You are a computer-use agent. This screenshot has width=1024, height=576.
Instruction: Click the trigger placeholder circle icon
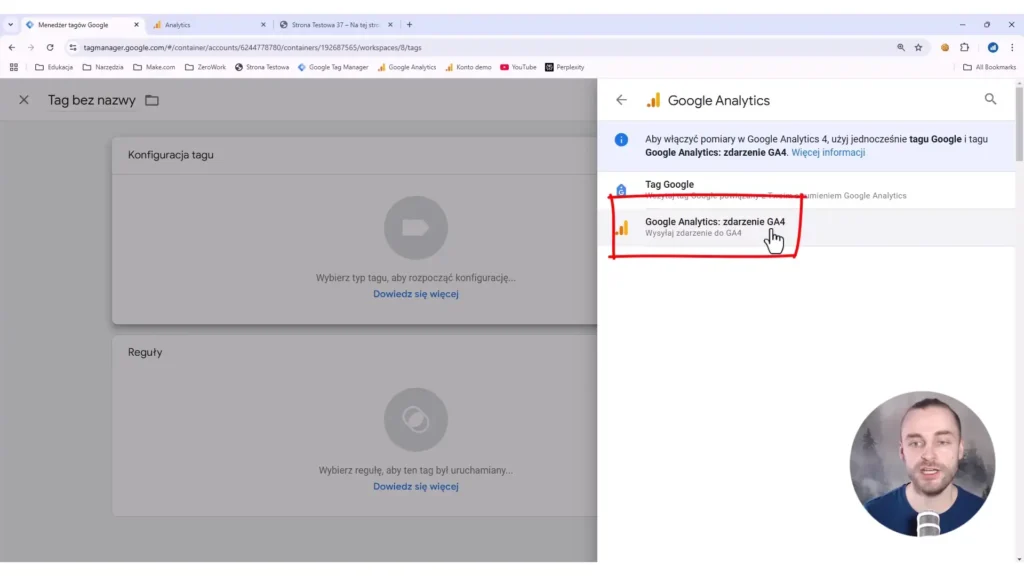tap(415, 420)
